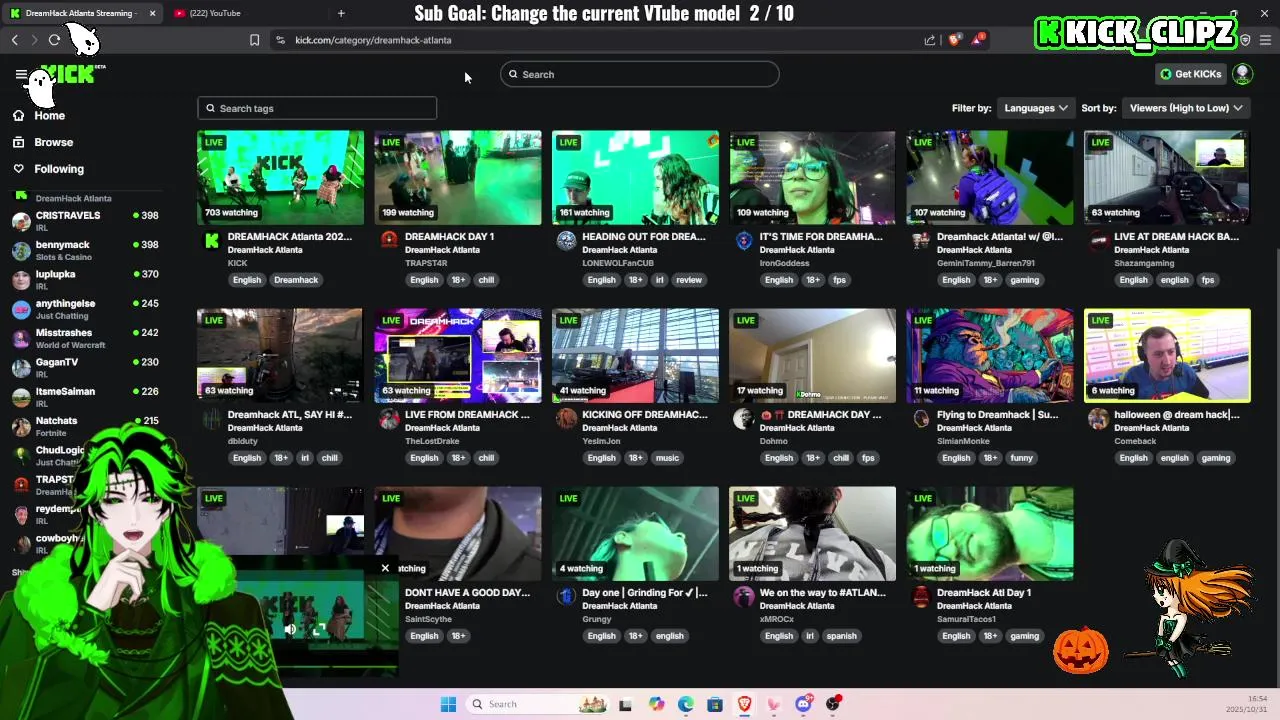Close the DreamHack Atlanta Streaming tab
1280x720 pixels.
(152, 13)
